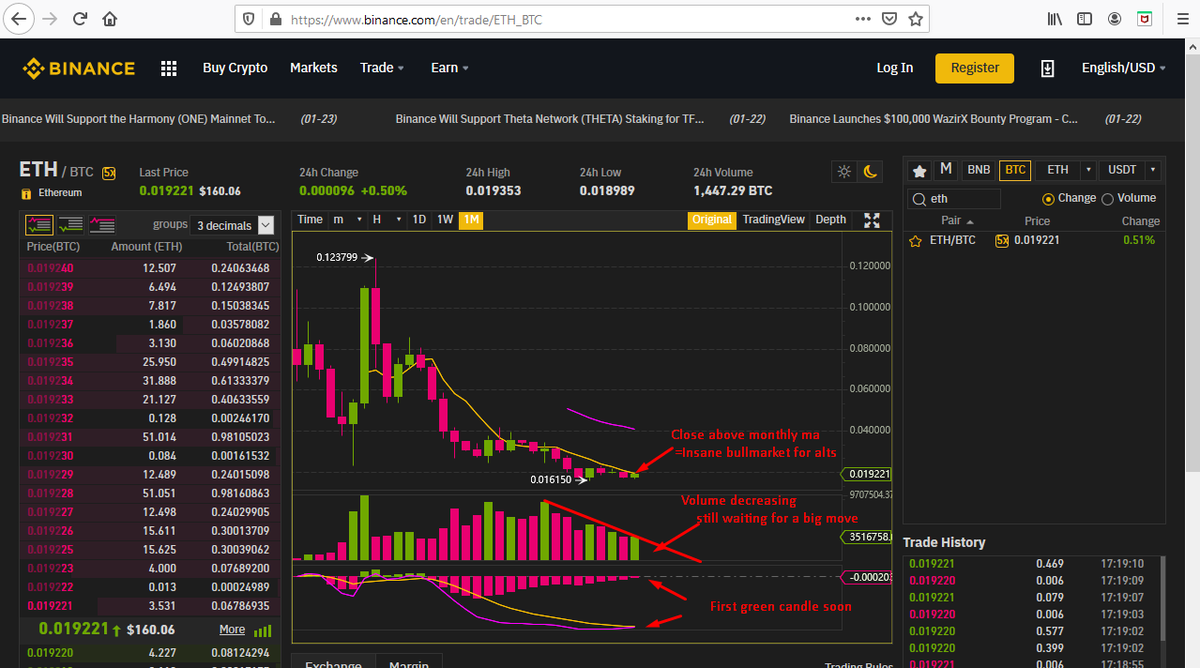Show the combined order book view
The width and height of the screenshot is (1200, 668).
pos(40,225)
